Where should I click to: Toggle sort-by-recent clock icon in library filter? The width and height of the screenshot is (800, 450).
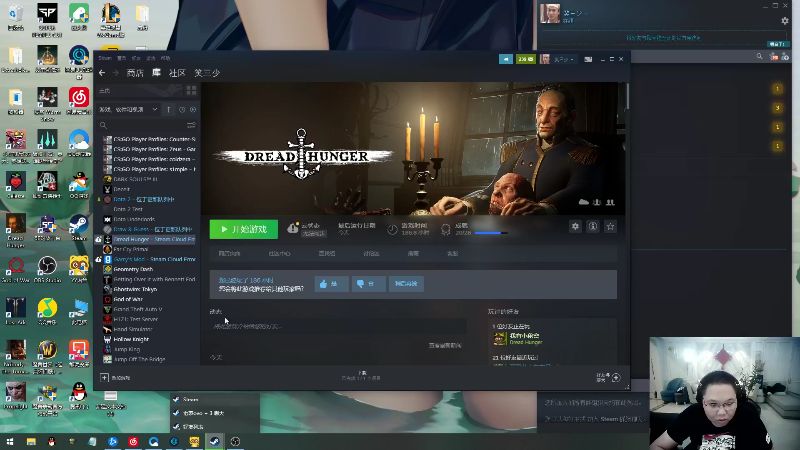click(x=182, y=109)
